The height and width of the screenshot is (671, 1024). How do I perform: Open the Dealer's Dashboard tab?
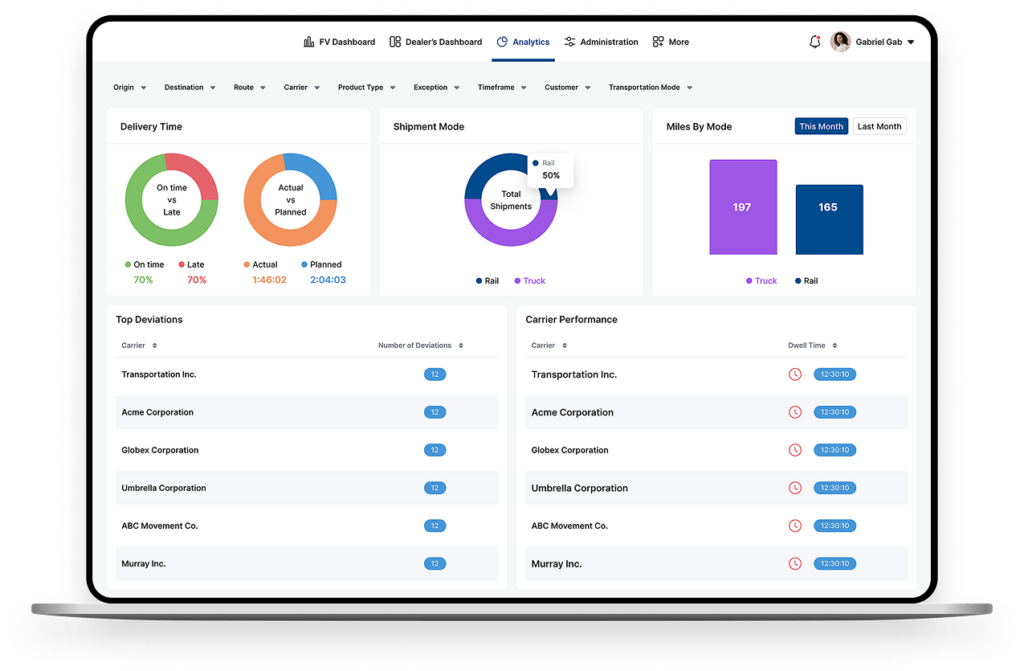pos(436,42)
